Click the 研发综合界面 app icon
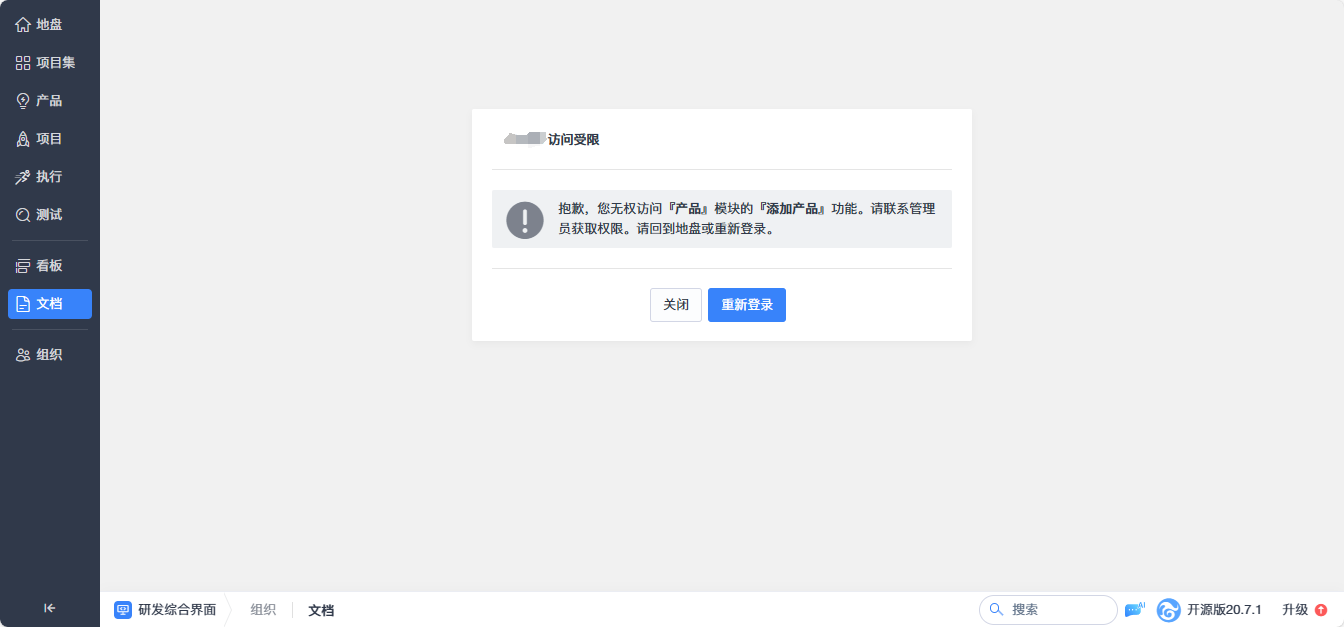1344x627 pixels. 122,609
